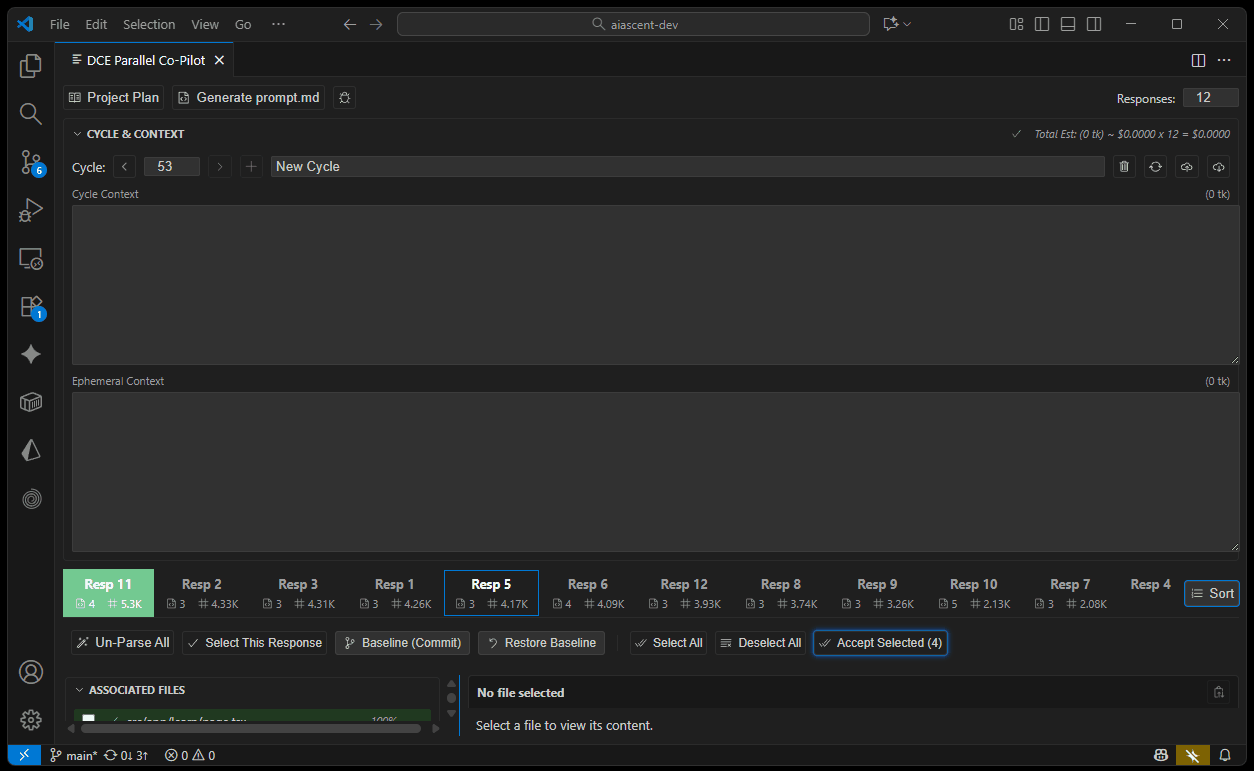Open the Source Control view
Screen dimensions: 1254x771
pyautogui.click(x=31, y=162)
